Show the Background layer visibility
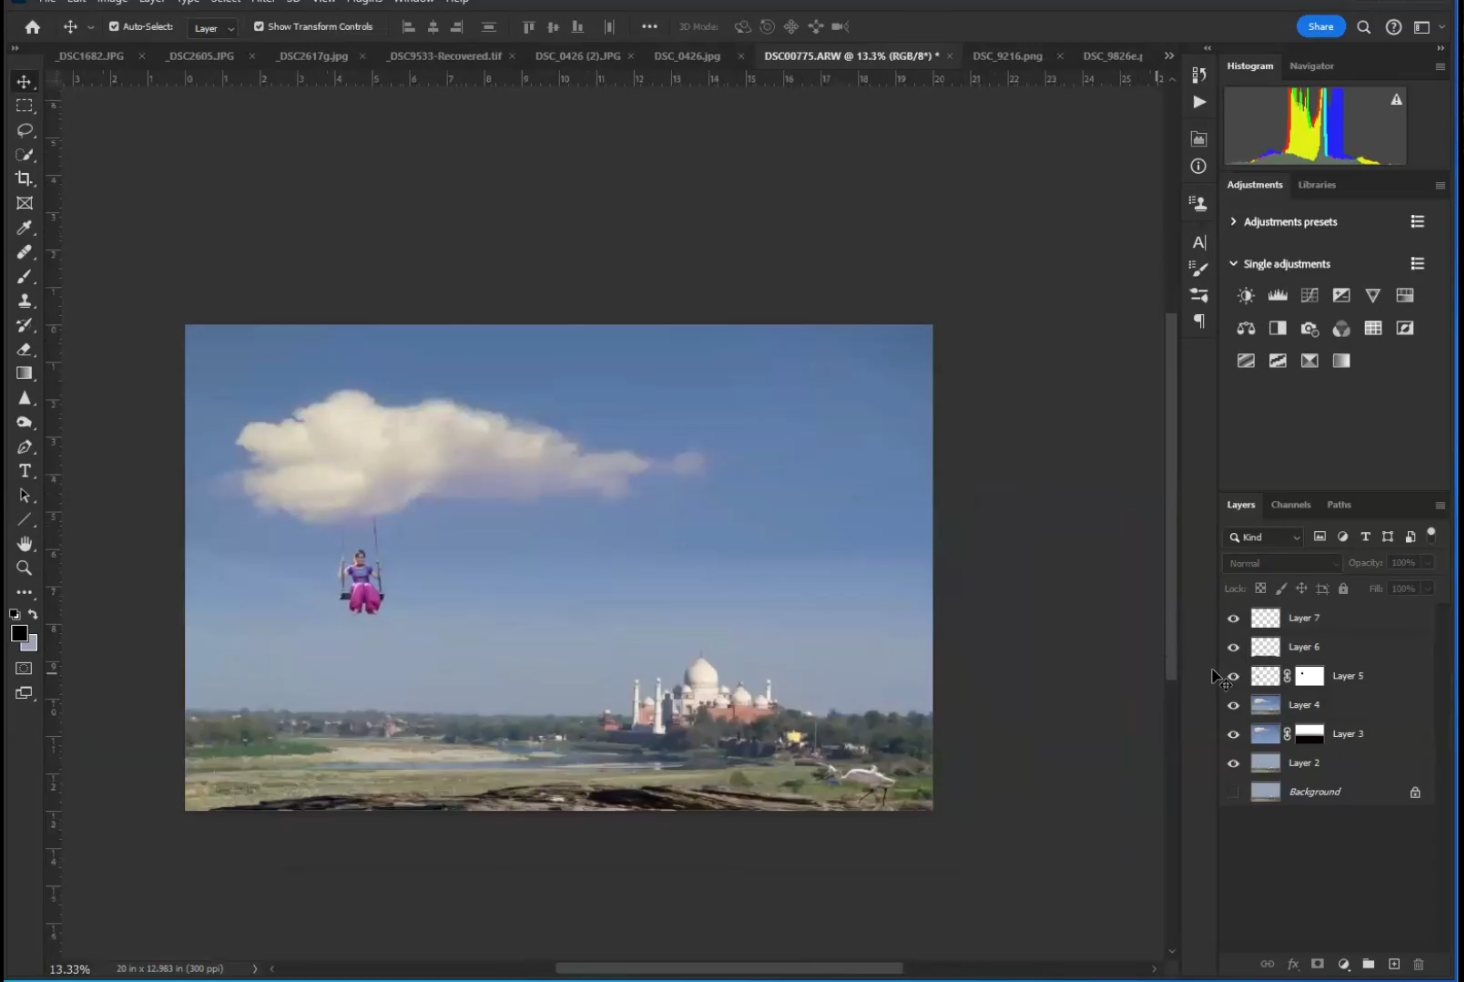The image size is (1464, 982). coord(1233,792)
